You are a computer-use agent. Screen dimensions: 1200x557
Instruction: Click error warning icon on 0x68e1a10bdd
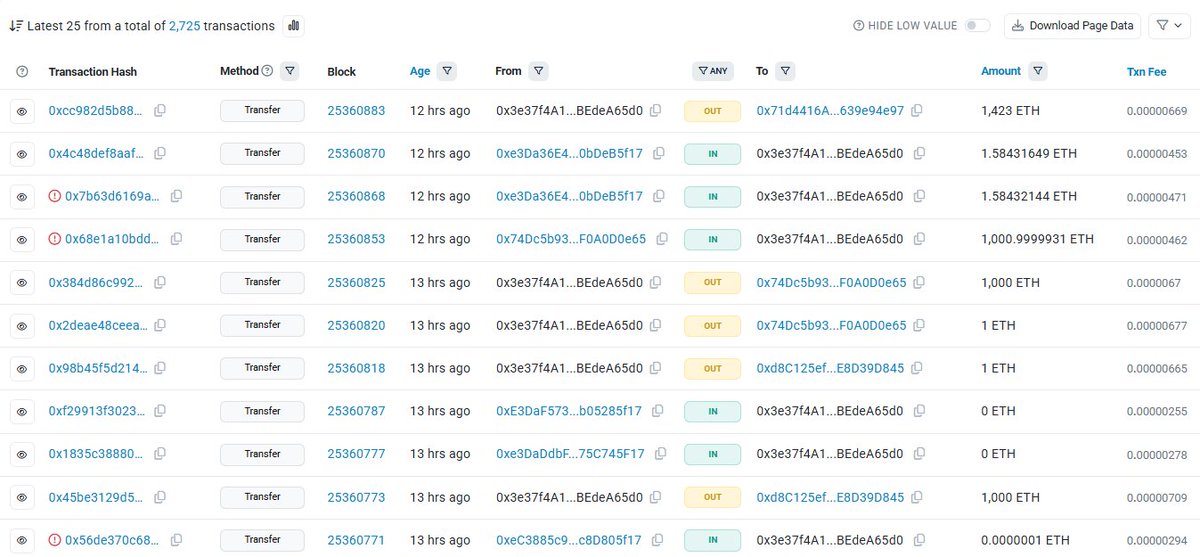click(55, 239)
